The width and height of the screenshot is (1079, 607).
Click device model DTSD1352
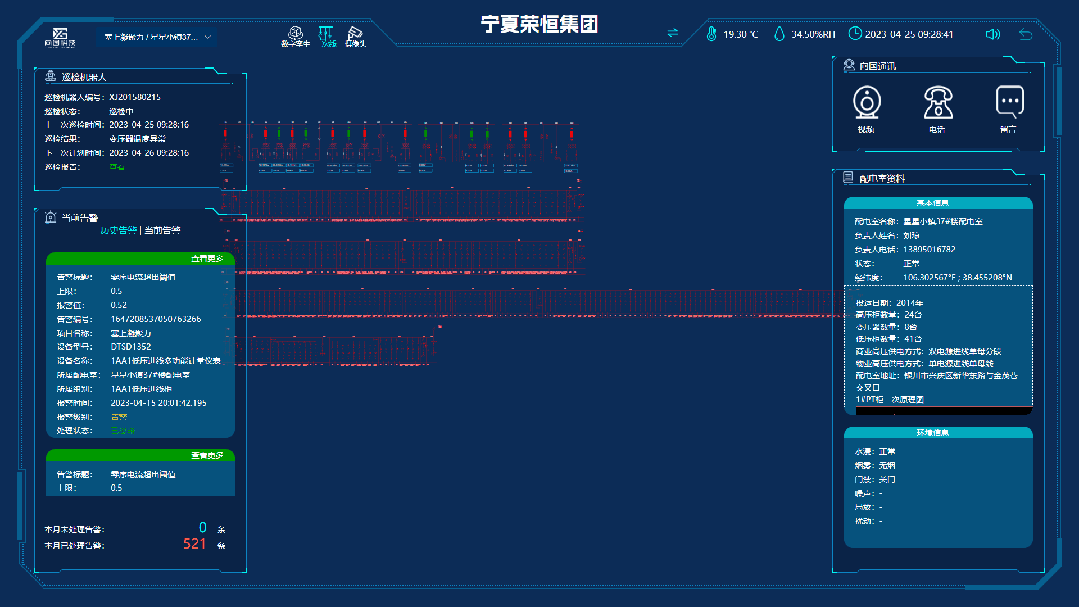click(x=131, y=347)
